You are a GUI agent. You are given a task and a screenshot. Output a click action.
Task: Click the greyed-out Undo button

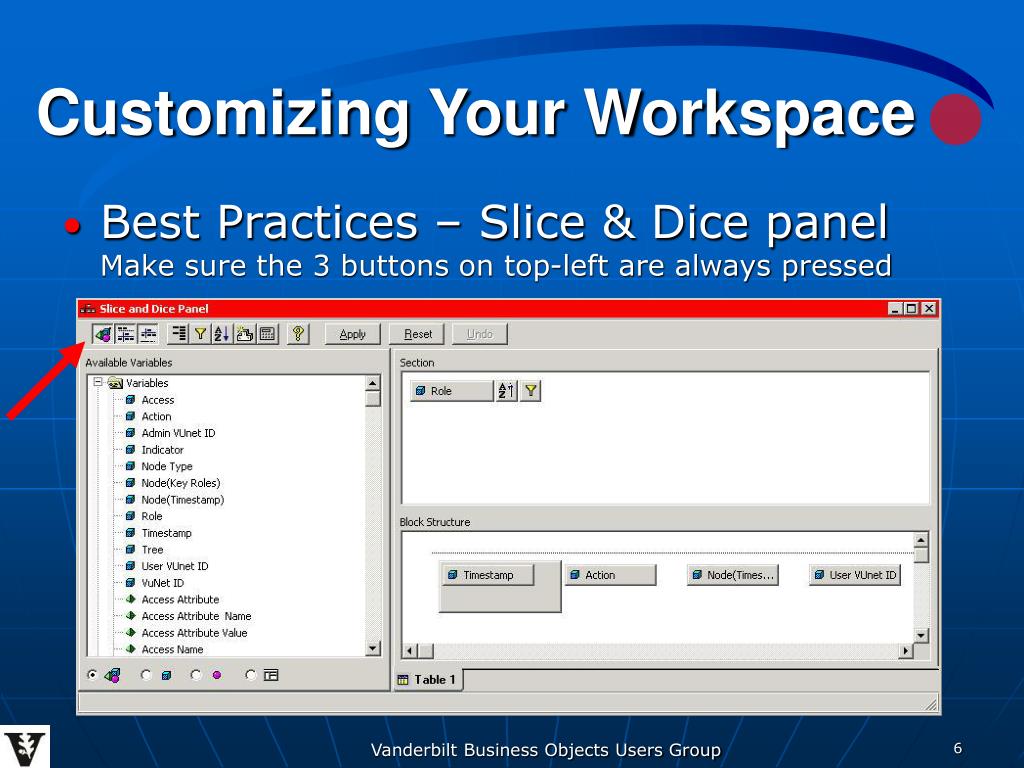479,334
